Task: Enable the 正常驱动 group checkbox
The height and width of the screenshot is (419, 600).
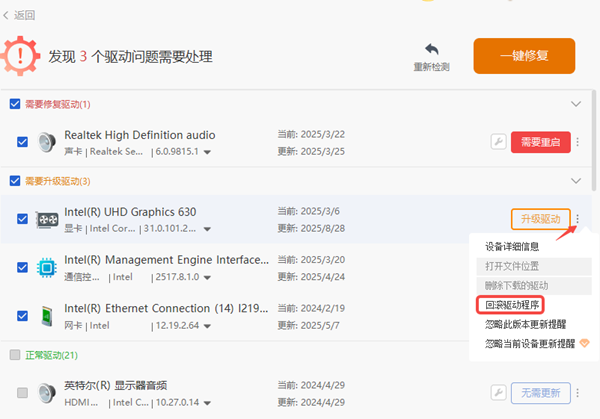Action: click(14, 355)
